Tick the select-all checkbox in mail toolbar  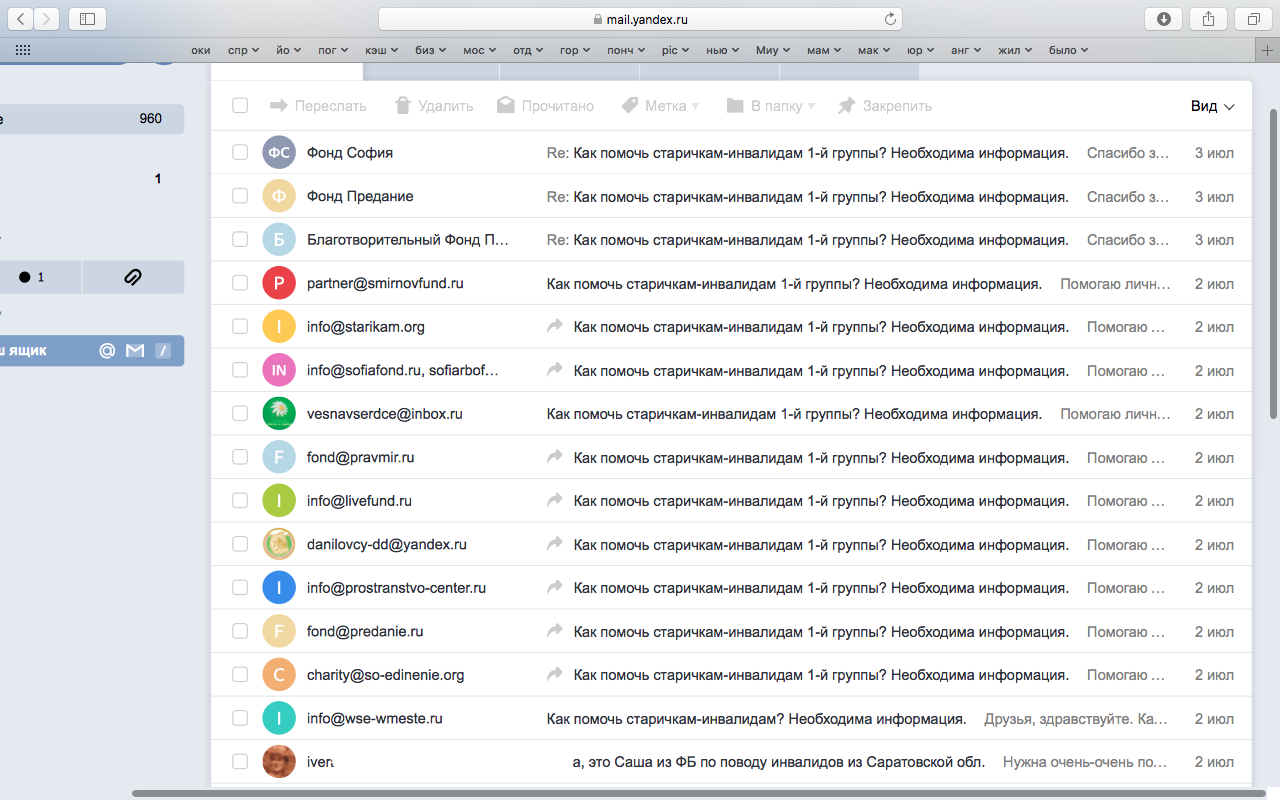pyautogui.click(x=240, y=106)
